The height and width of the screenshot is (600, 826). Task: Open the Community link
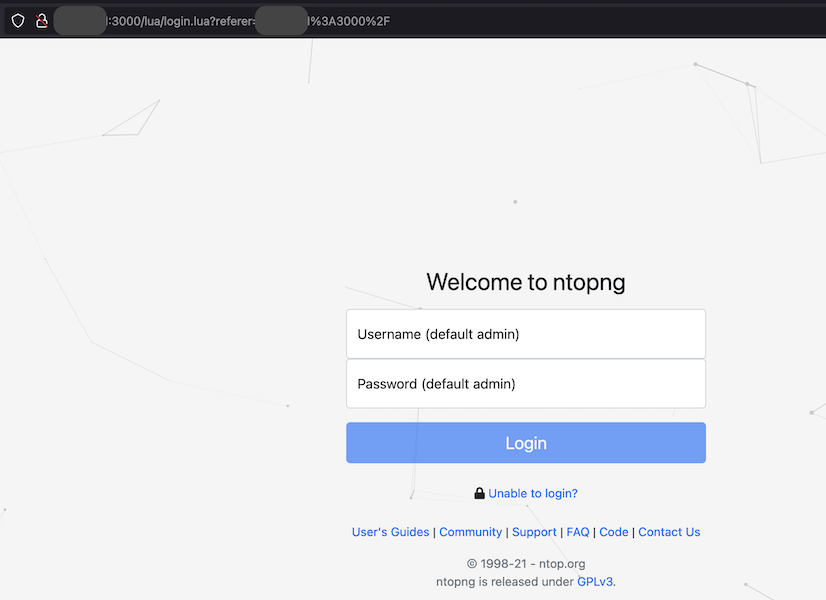pyautogui.click(x=470, y=532)
